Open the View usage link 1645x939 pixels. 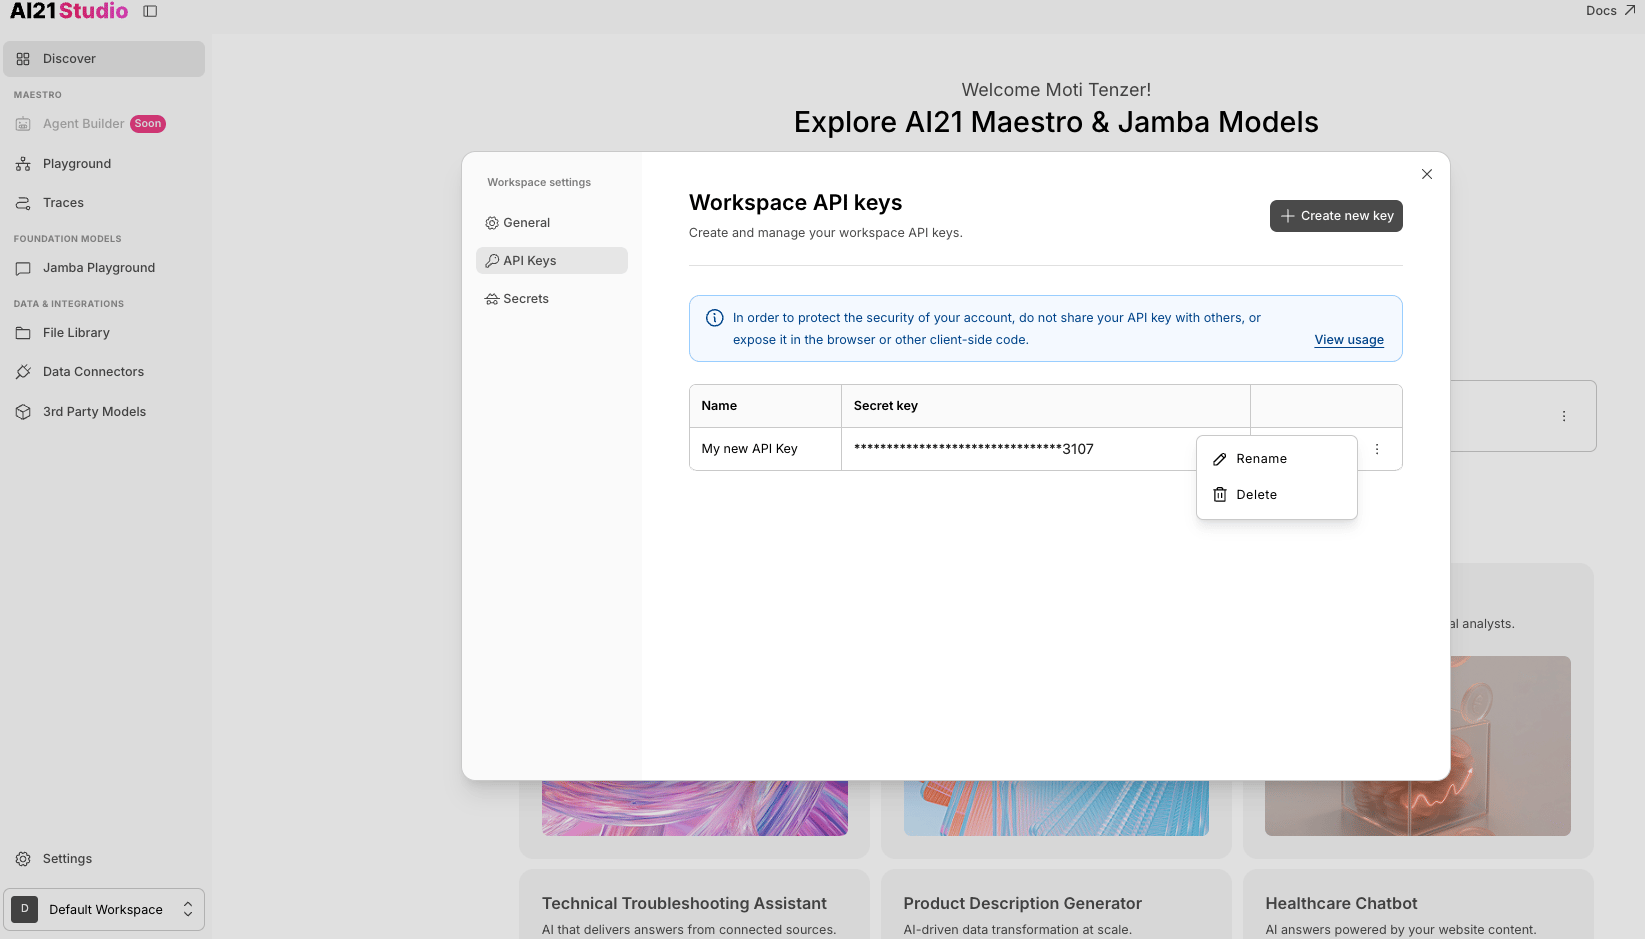(x=1349, y=340)
